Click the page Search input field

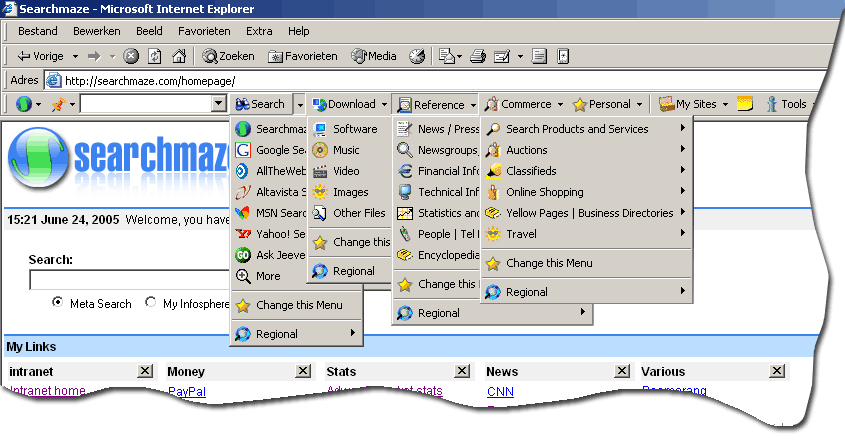pos(129,280)
